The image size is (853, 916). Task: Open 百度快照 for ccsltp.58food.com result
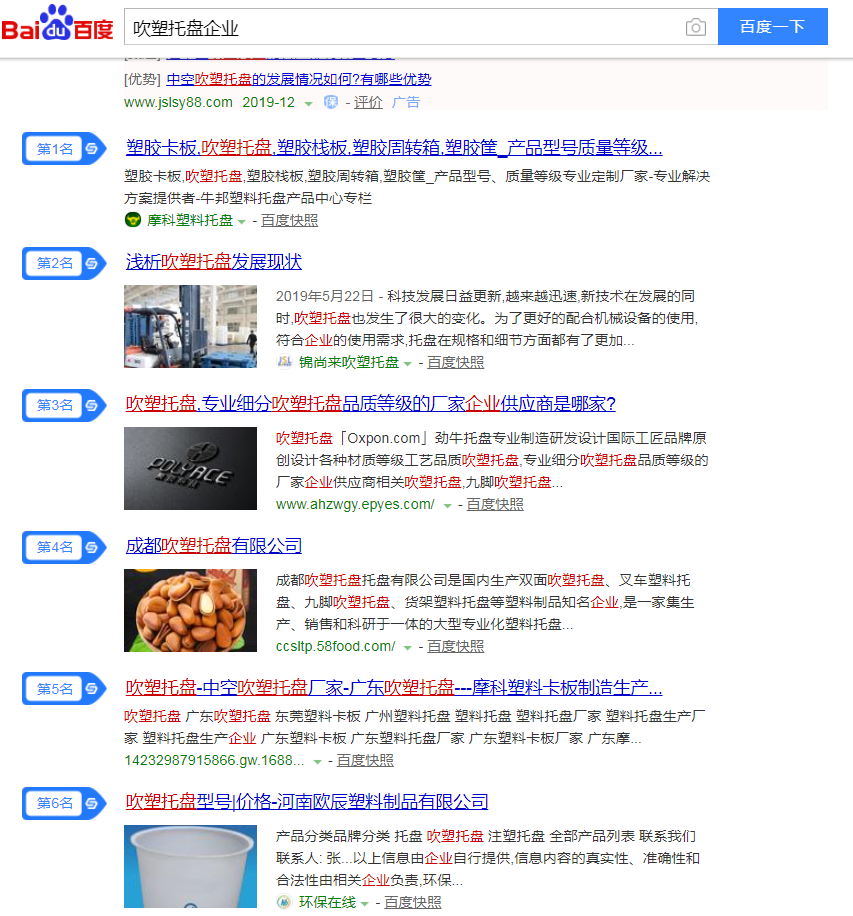(x=455, y=646)
